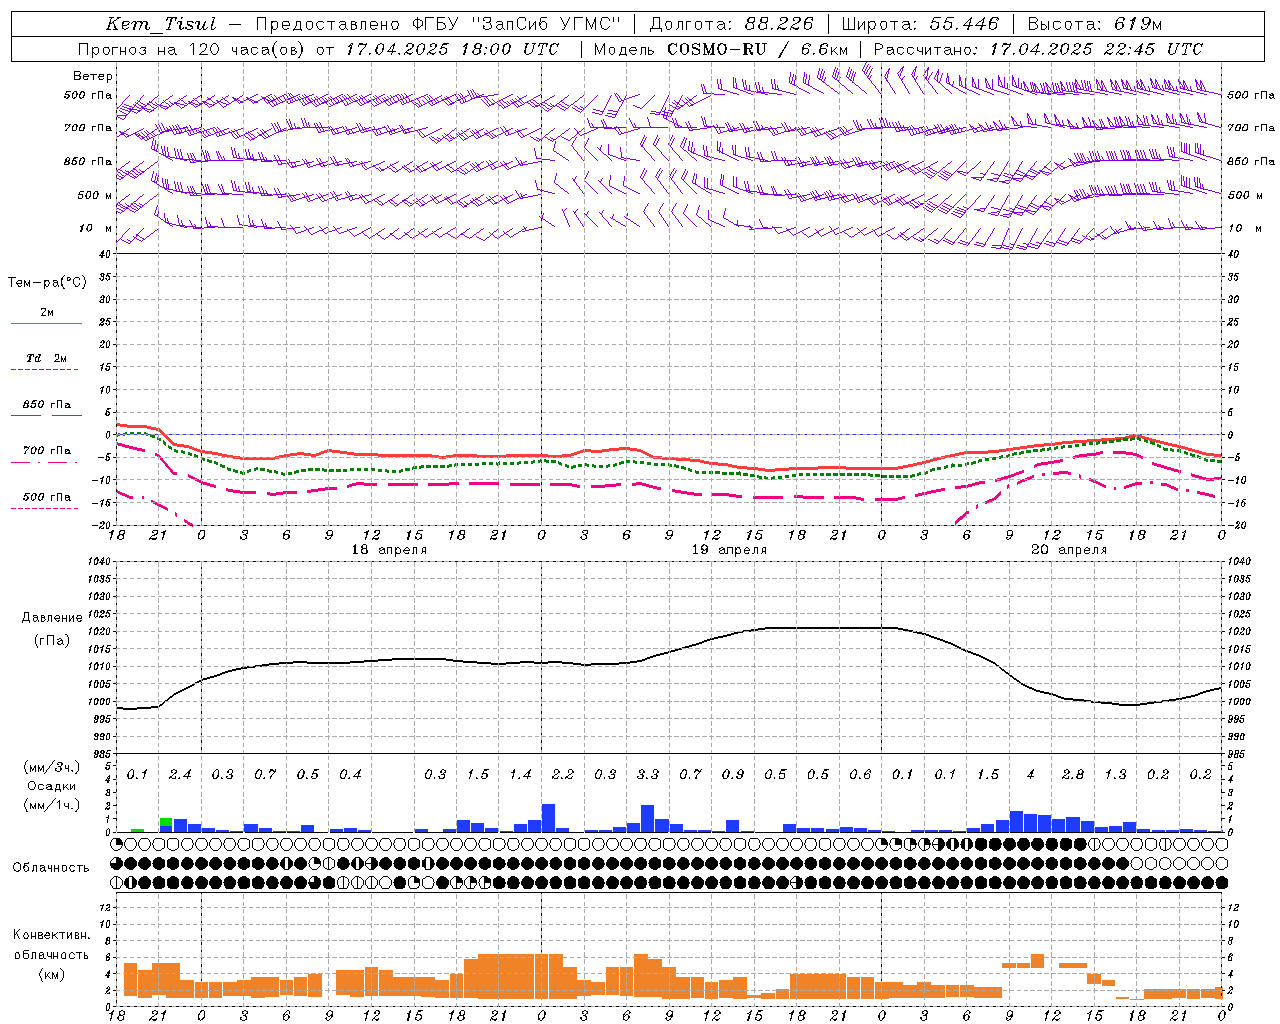Click the station name Kem_Tisul

pyautogui.click(x=161, y=25)
